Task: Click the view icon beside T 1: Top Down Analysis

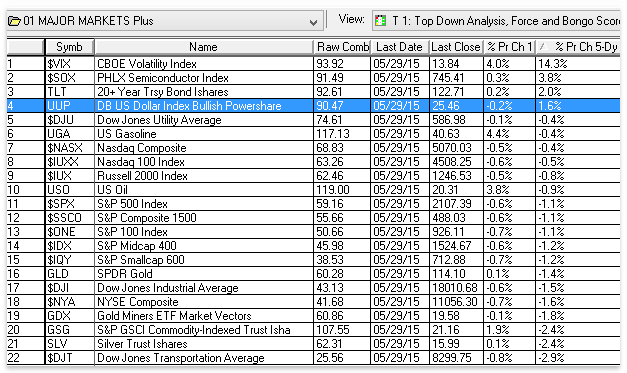Action: pos(381,20)
